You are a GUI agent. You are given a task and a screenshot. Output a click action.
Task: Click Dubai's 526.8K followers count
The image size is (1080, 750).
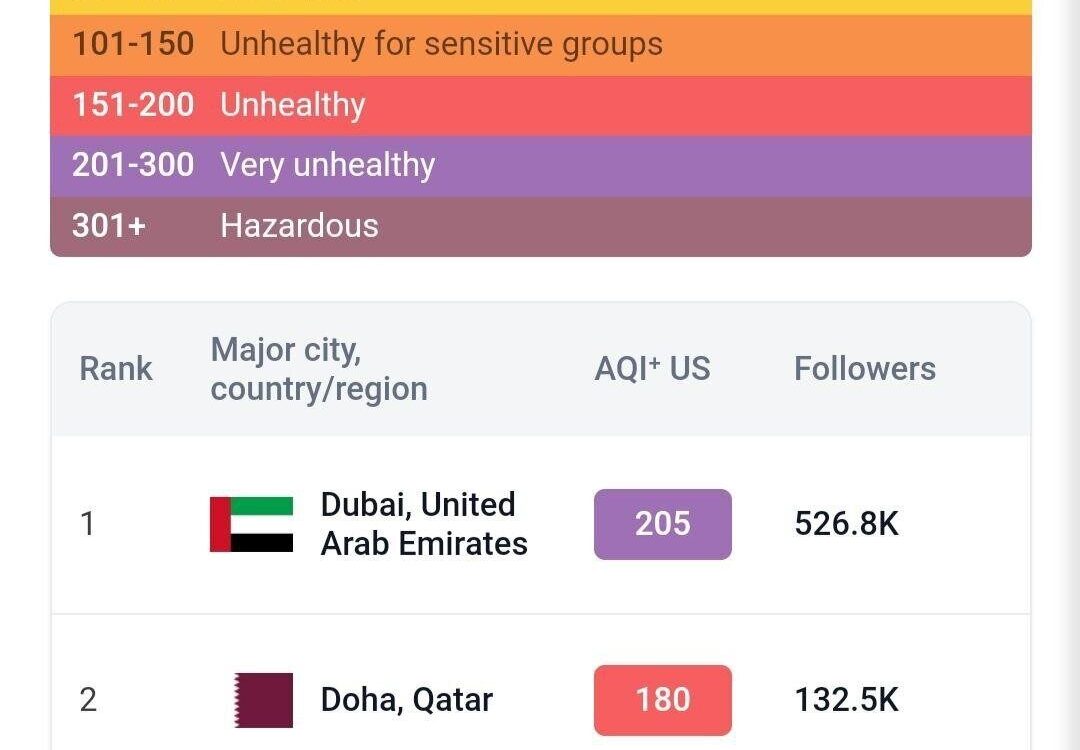point(847,524)
